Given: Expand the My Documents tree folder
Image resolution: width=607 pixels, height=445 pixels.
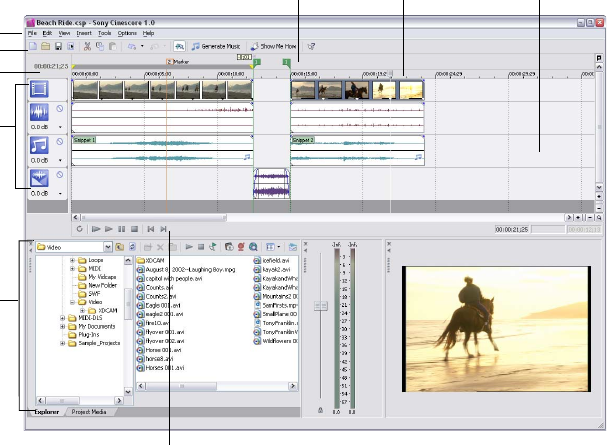Looking at the screenshot, I should tap(63, 326).
